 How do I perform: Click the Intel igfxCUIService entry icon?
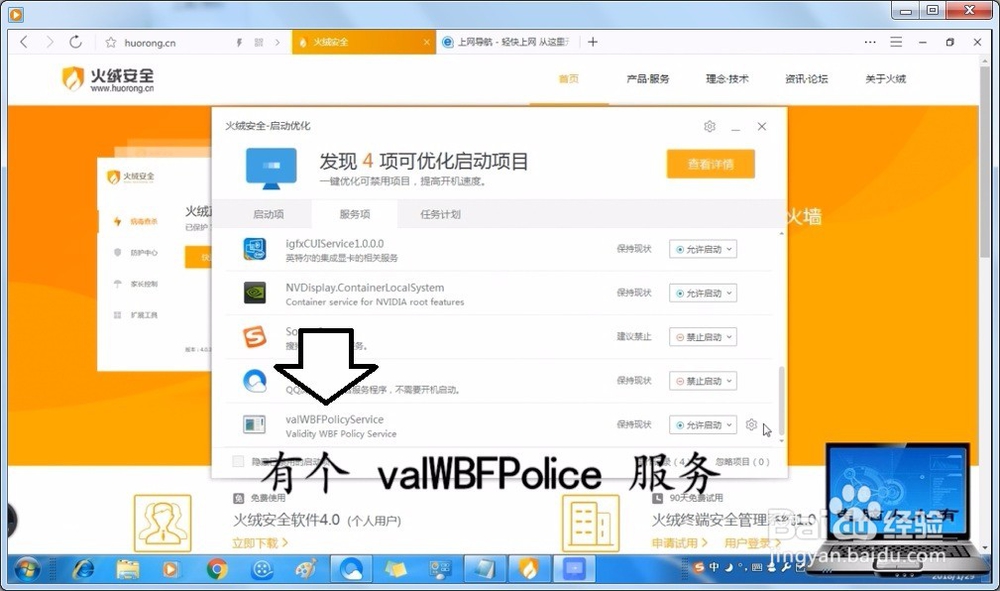coord(253,249)
